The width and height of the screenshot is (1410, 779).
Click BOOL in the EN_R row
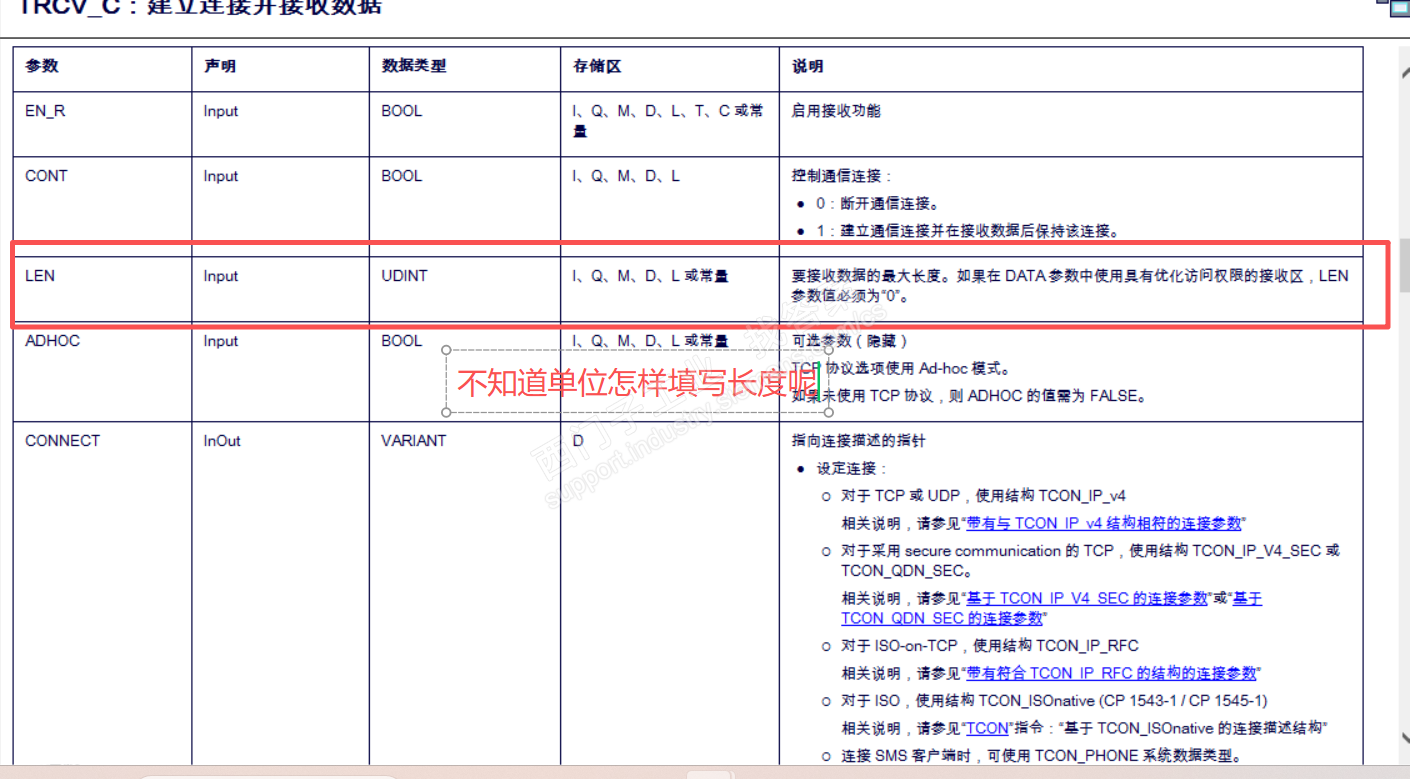tap(402, 111)
